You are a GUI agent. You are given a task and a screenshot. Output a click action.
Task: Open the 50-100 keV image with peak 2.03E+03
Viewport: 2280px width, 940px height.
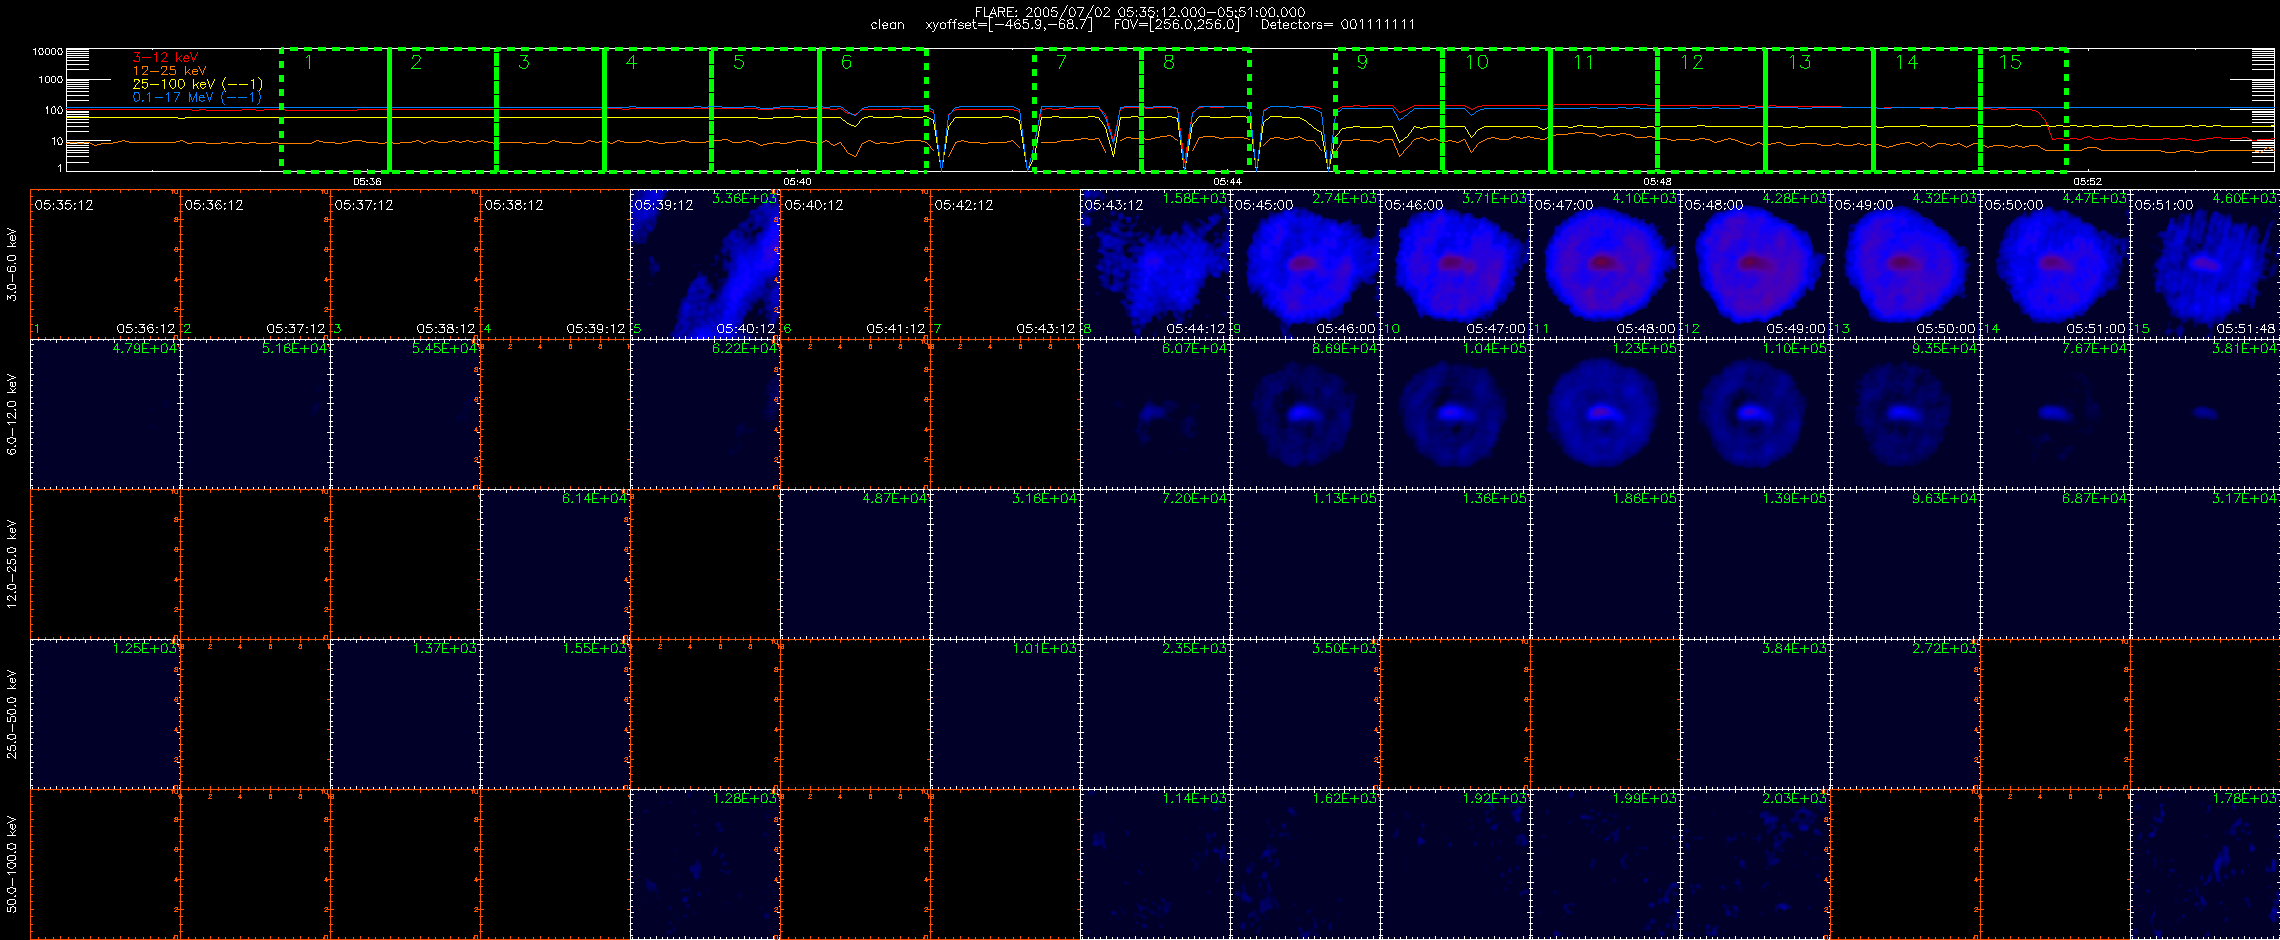click(1756, 864)
